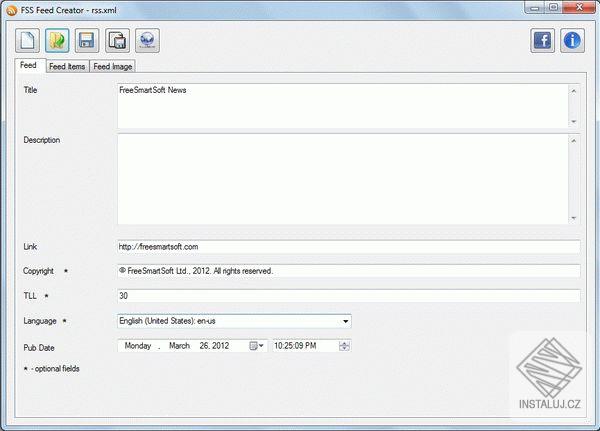The height and width of the screenshot is (431, 600).
Task: Expand the Language dropdown
Action: [345, 321]
